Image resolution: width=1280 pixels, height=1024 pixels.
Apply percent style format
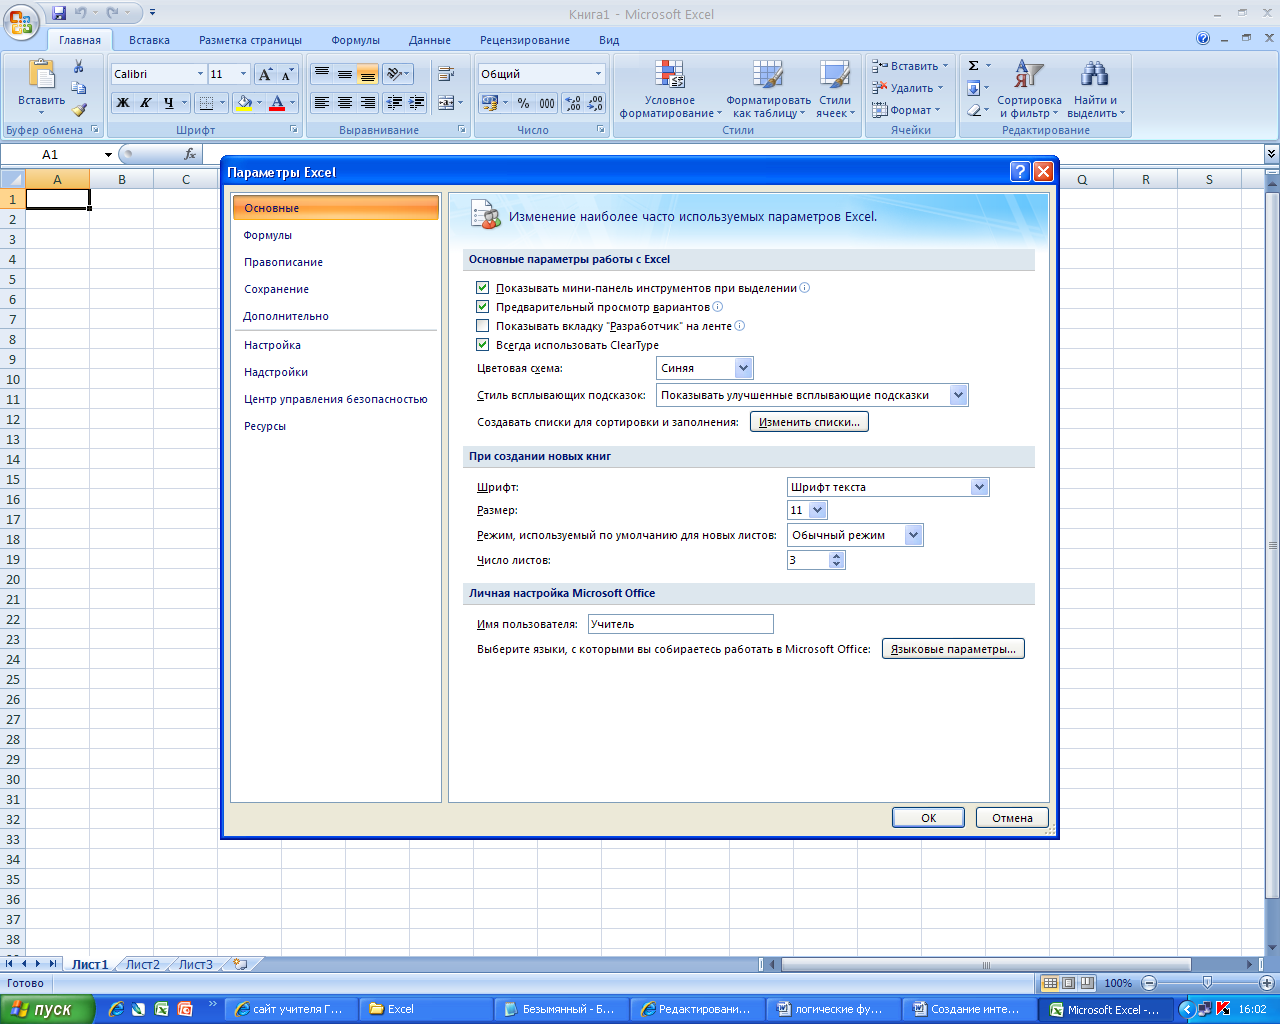[x=523, y=103]
